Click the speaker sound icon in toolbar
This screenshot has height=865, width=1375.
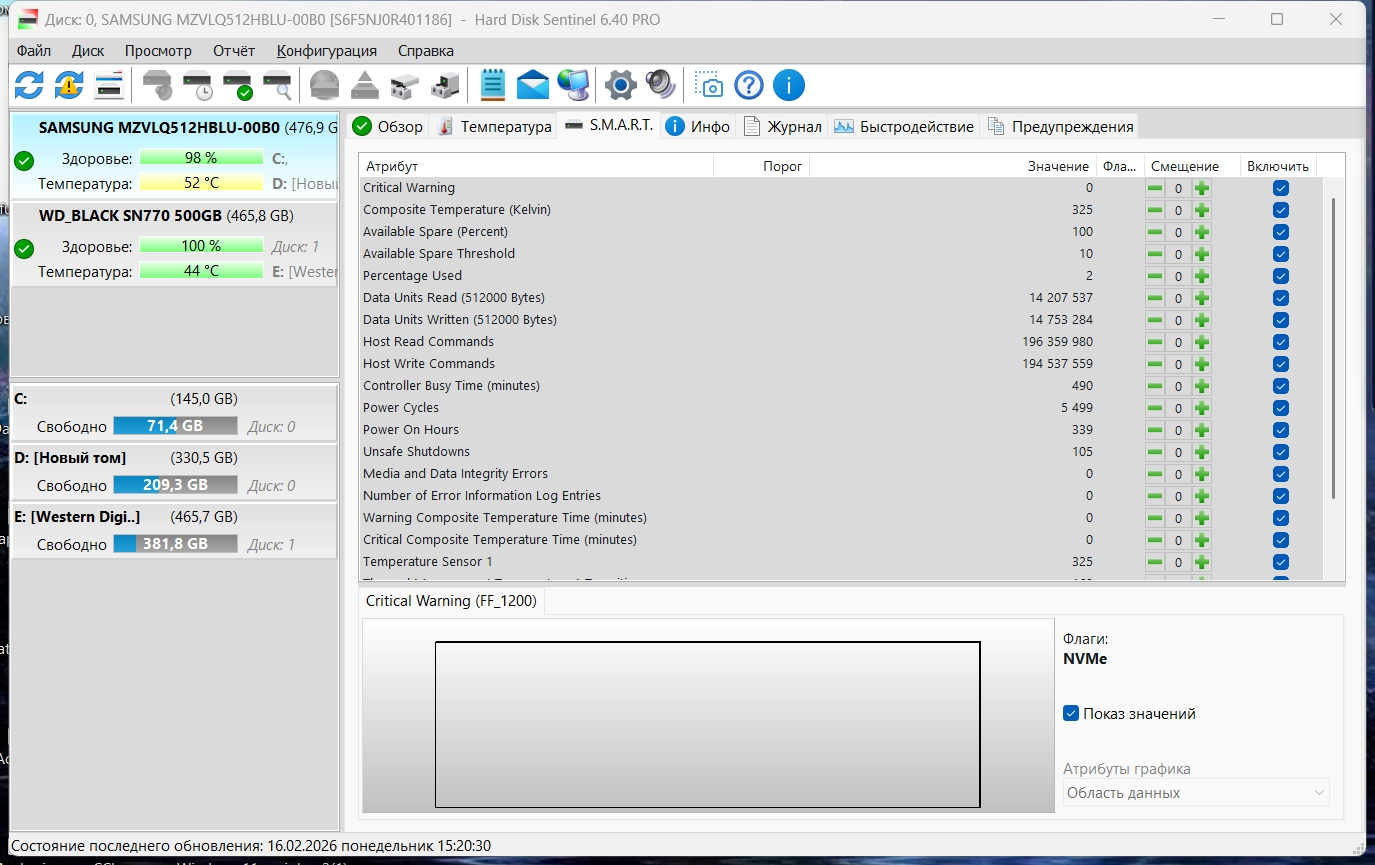click(660, 85)
